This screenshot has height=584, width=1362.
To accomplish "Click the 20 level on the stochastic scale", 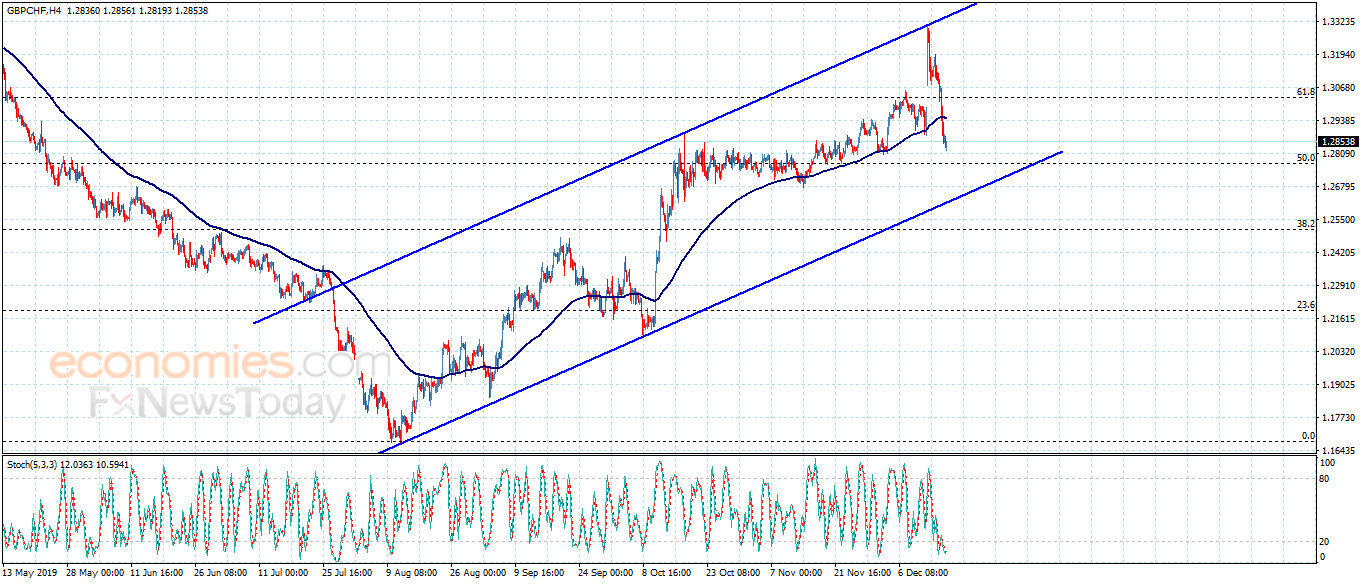I will pos(1326,541).
